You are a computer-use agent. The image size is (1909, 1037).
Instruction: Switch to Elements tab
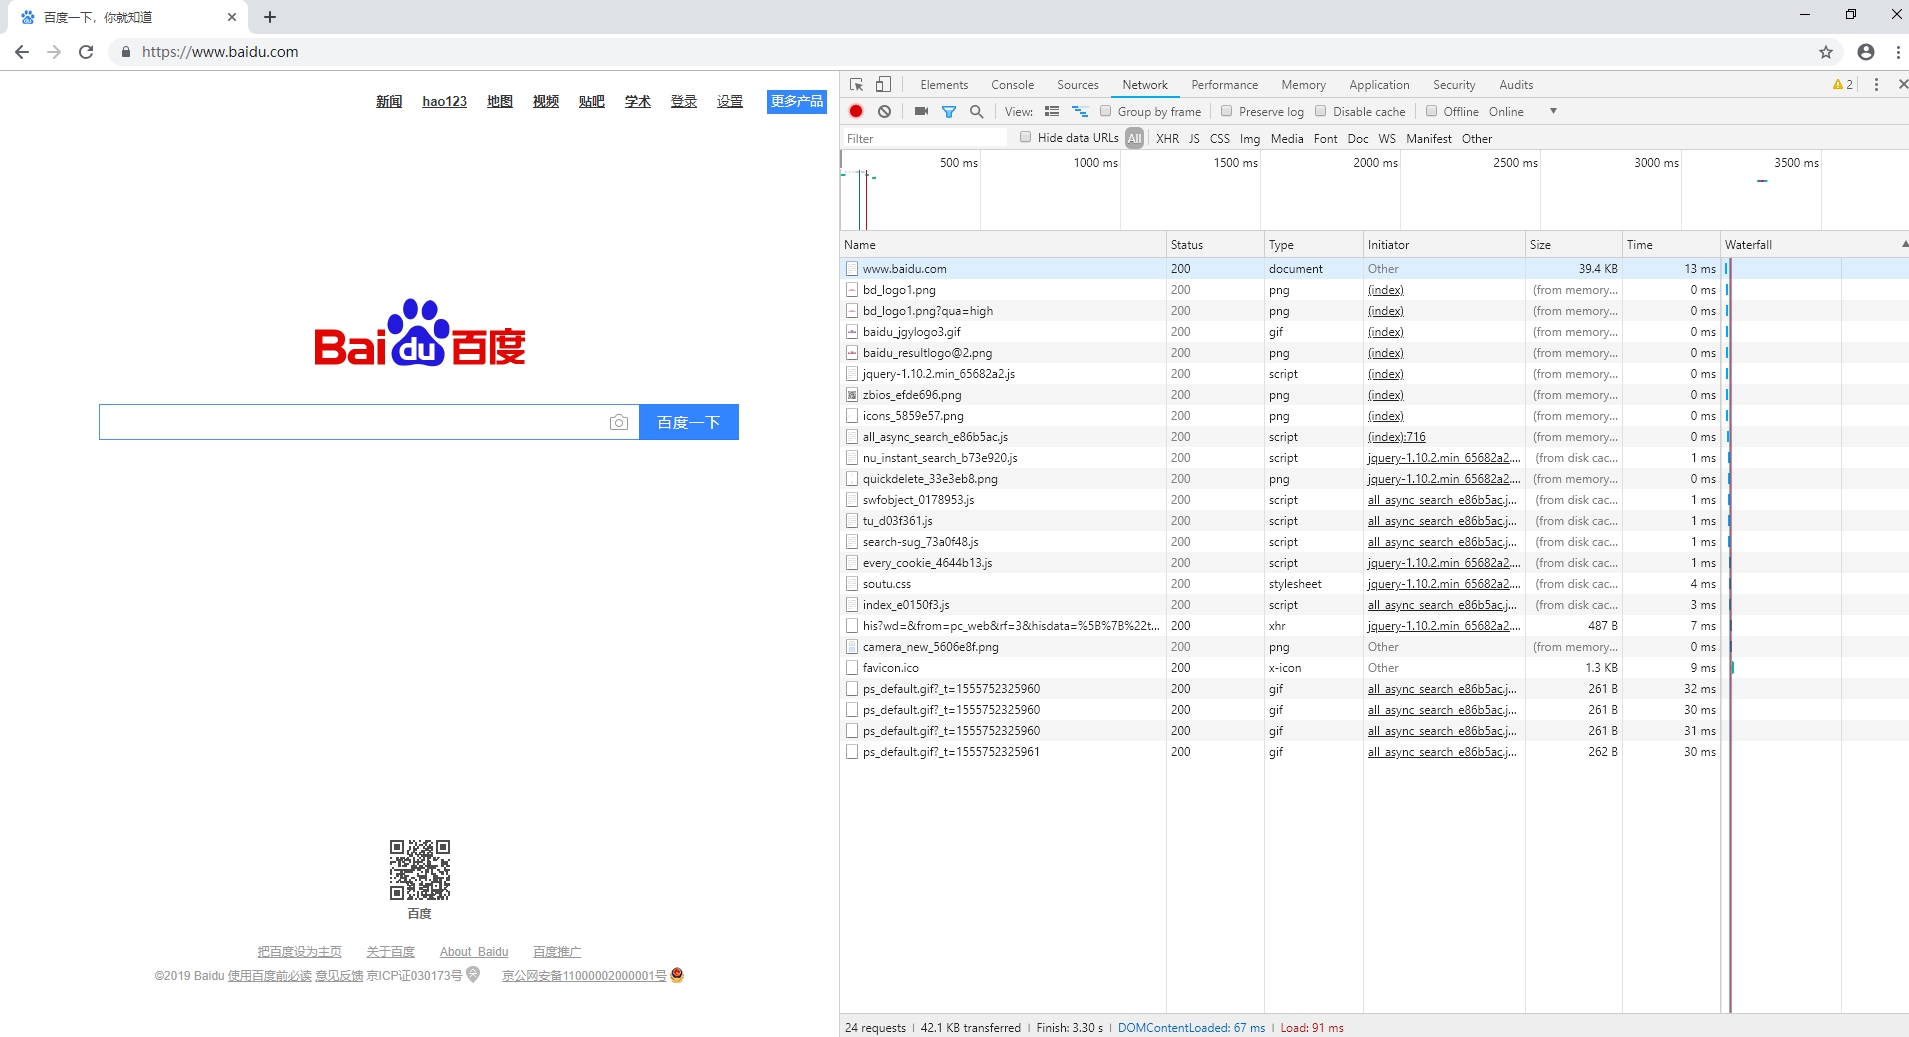(944, 85)
